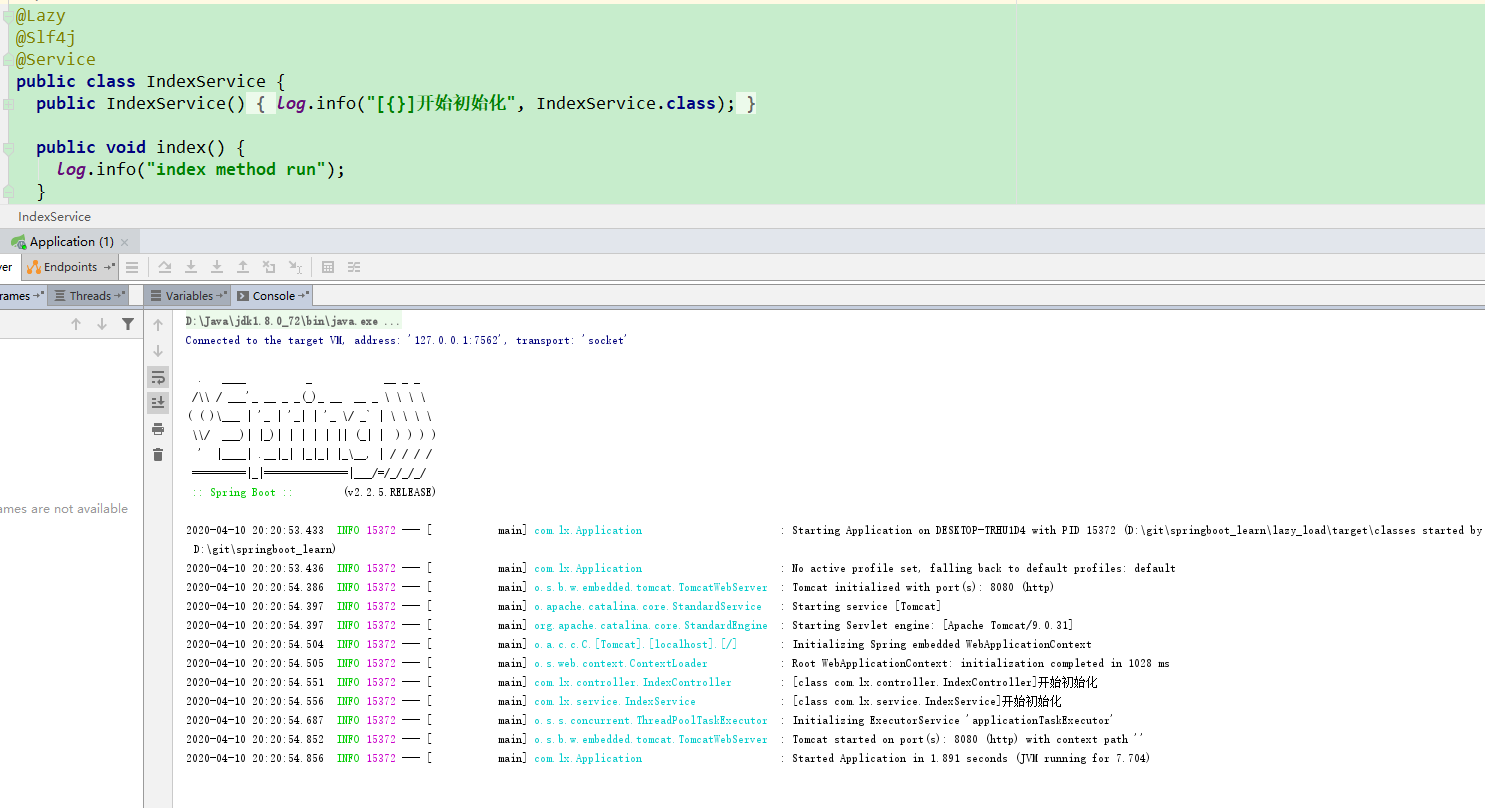This screenshot has height=808, width=1485.
Task: Clear console with the trash icon
Action: pyautogui.click(x=158, y=455)
